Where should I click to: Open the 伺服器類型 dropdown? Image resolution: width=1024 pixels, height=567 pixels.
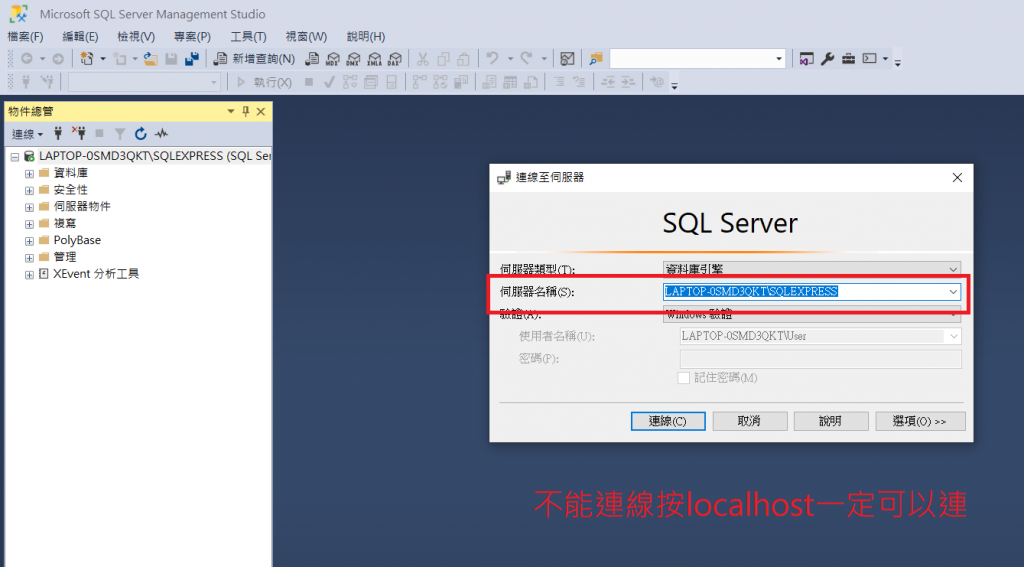point(953,269)
